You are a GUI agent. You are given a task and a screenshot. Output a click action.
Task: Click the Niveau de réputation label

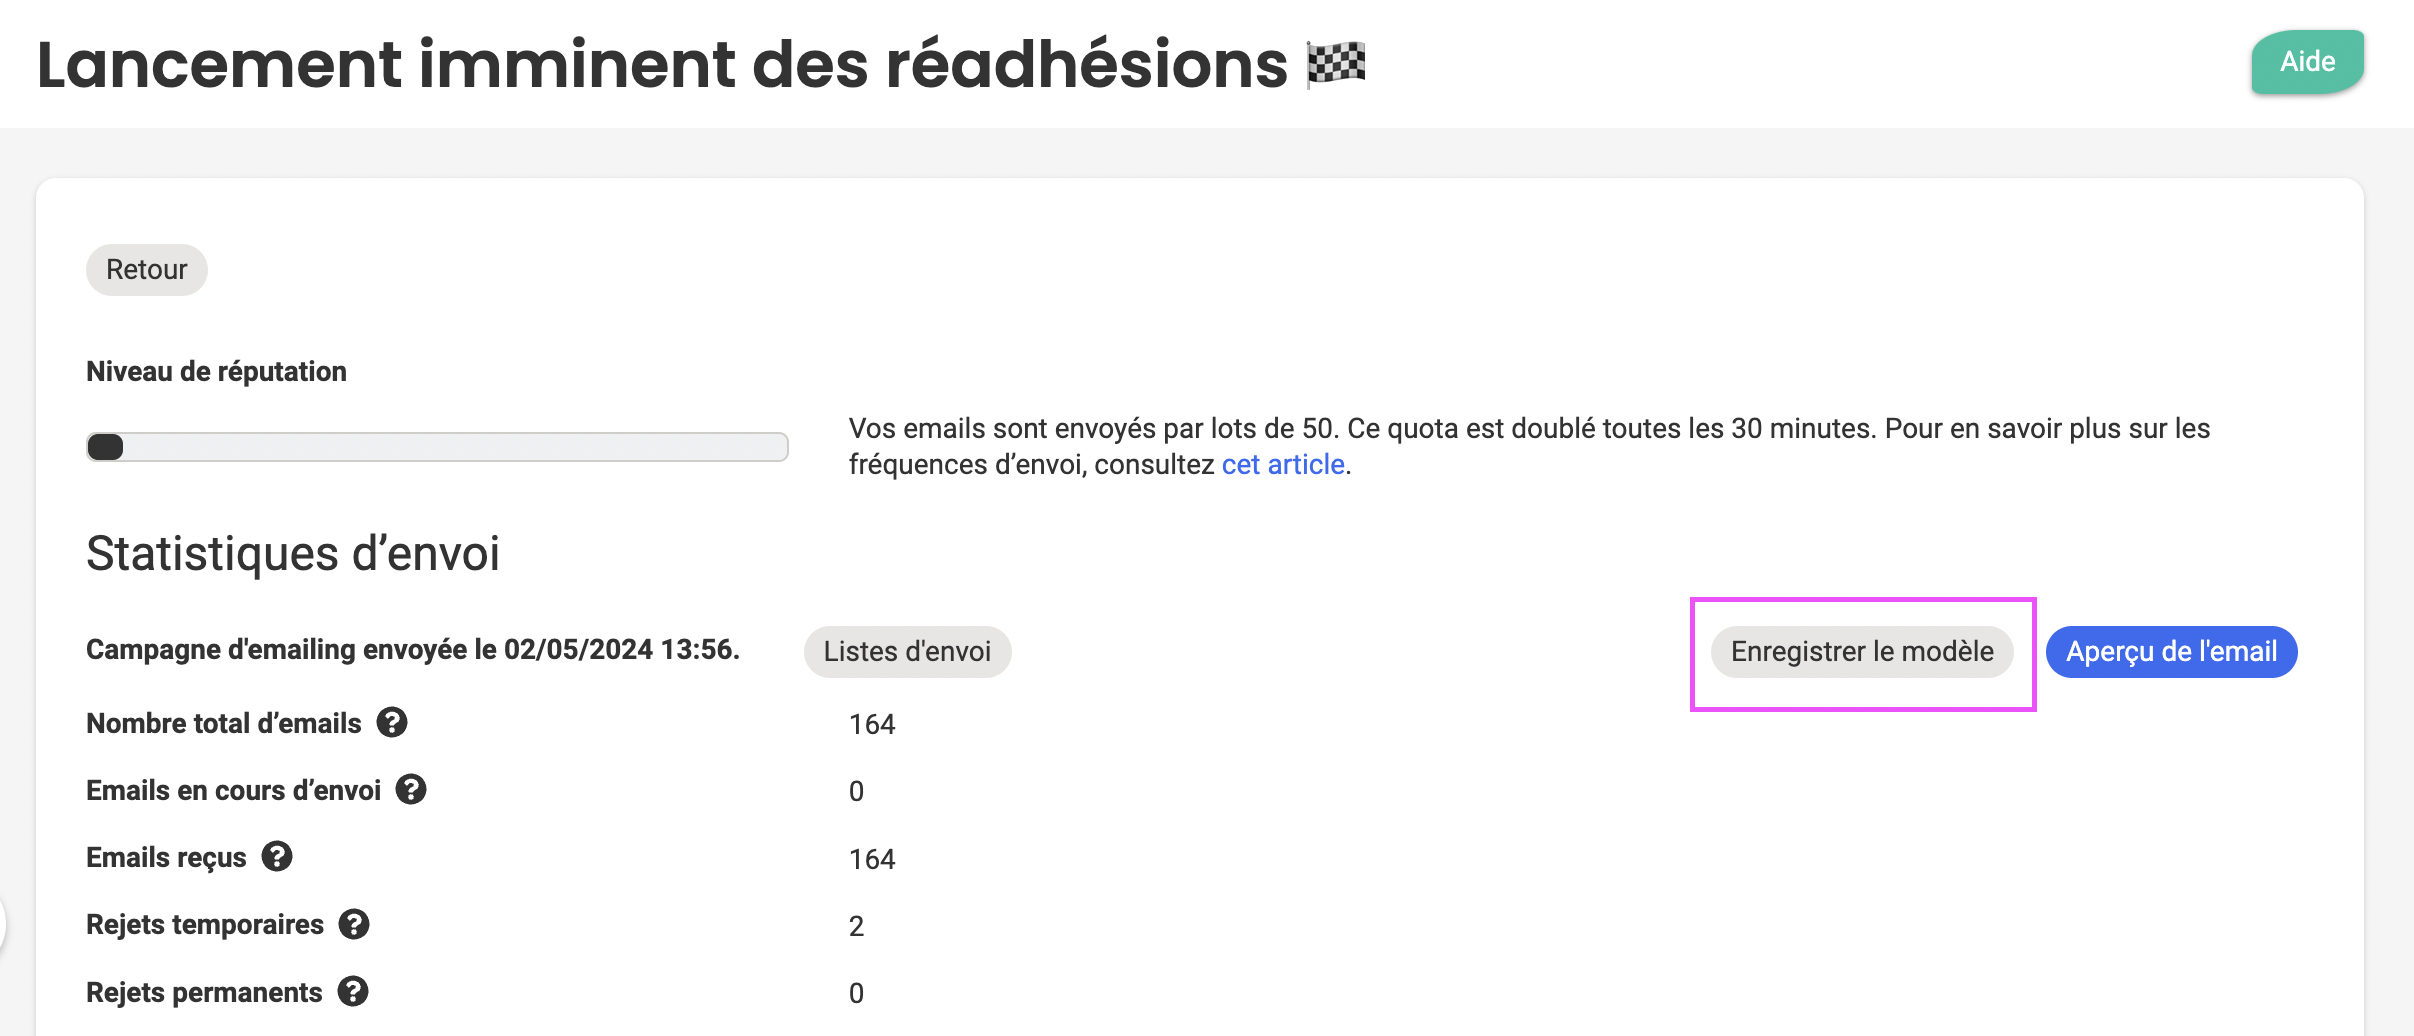pyautogui.click(x=216, y=371)
